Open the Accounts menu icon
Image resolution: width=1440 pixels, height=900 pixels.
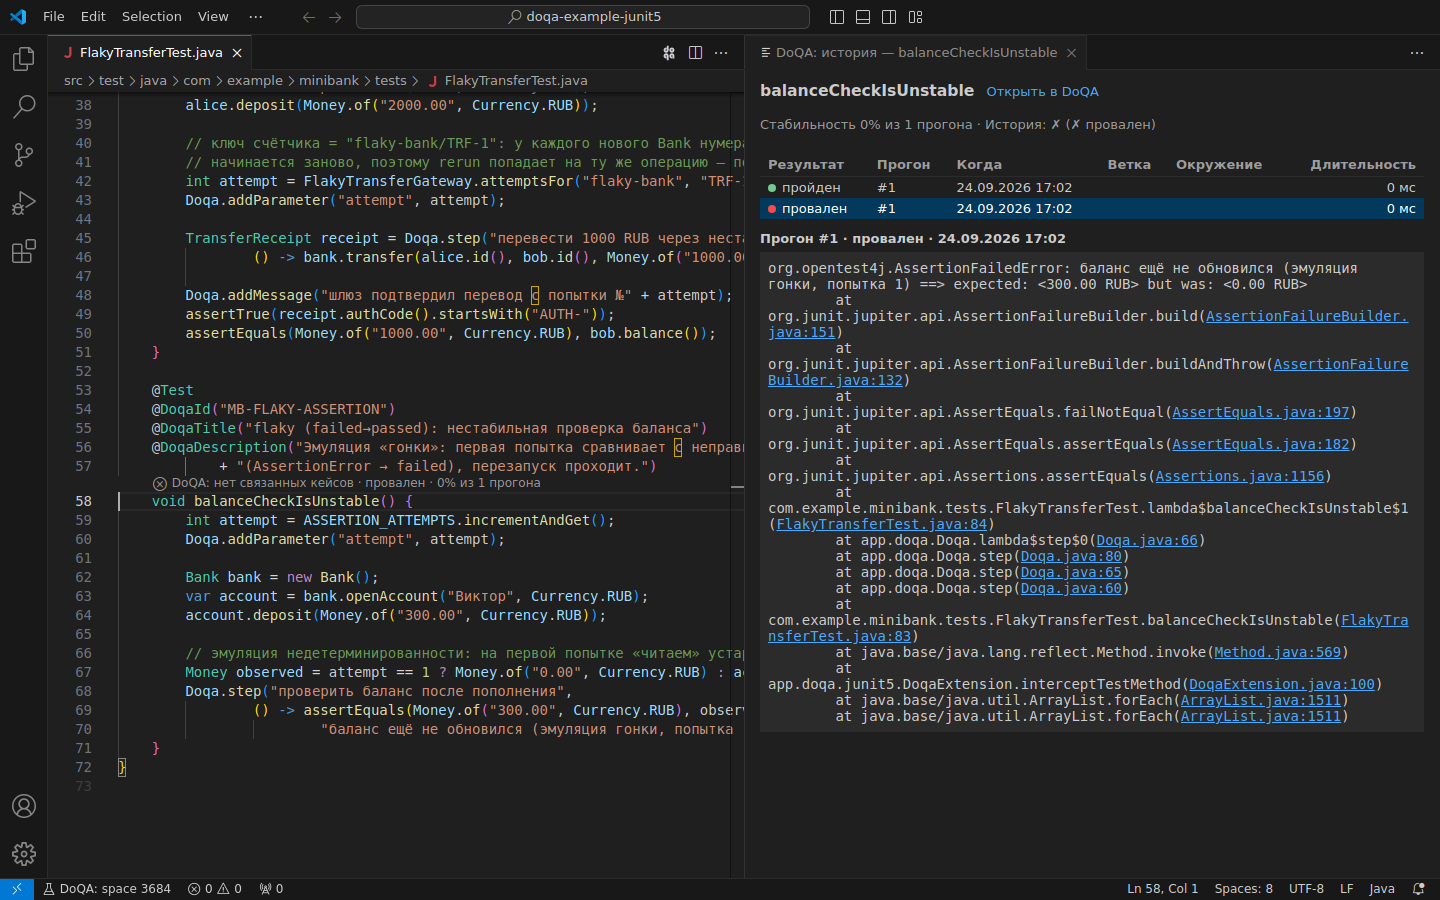[x=24, y=806]
